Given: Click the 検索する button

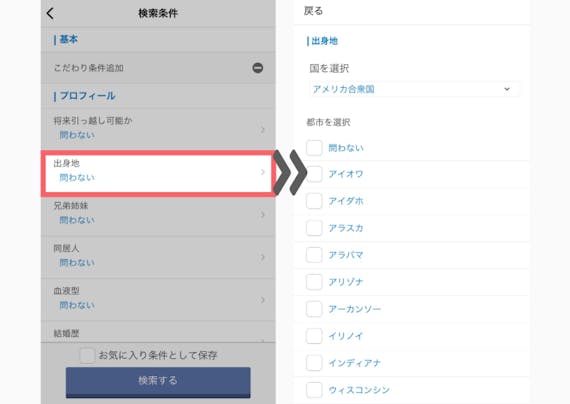Looking at the screenshot, I should coord(158,382).
